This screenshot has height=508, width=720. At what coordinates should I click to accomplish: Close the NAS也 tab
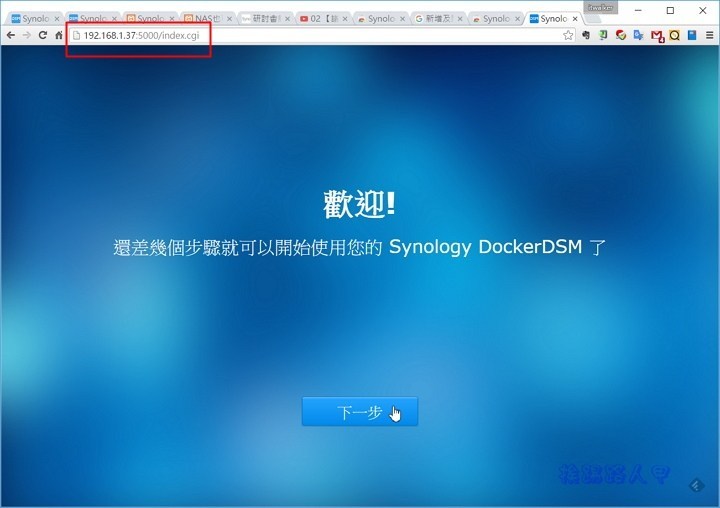pyautogui.click(x=229, y=19)
